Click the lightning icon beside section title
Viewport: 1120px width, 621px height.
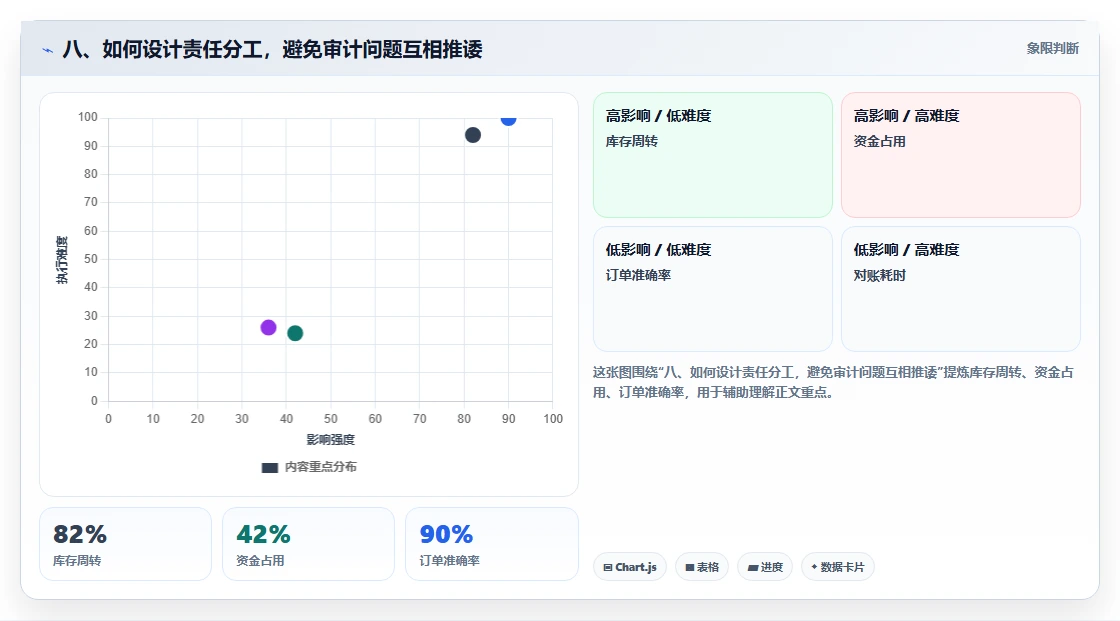tap(48, 50)
